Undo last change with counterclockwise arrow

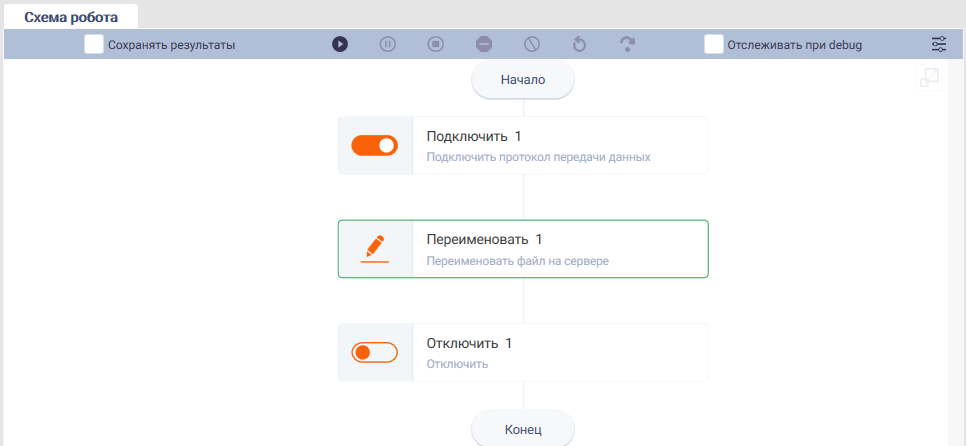(x=579, y=44)
